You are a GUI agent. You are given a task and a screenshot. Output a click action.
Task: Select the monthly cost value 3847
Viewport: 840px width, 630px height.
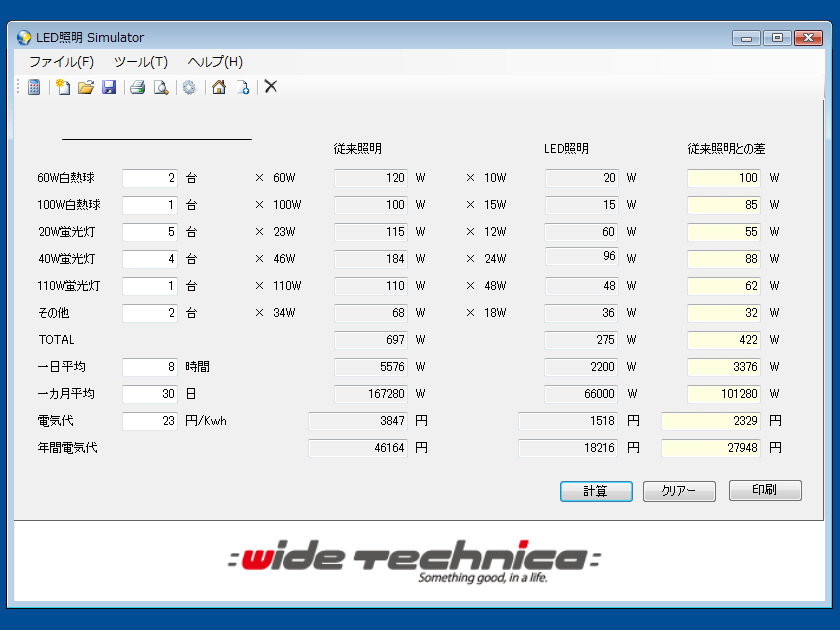coord(358,421)
